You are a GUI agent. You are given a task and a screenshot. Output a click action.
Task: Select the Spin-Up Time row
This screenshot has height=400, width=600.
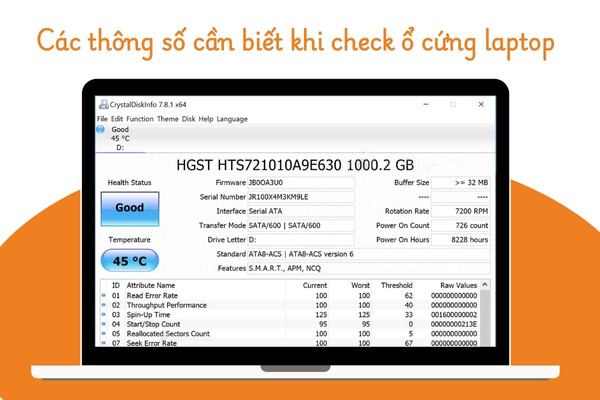coord(290,315)
